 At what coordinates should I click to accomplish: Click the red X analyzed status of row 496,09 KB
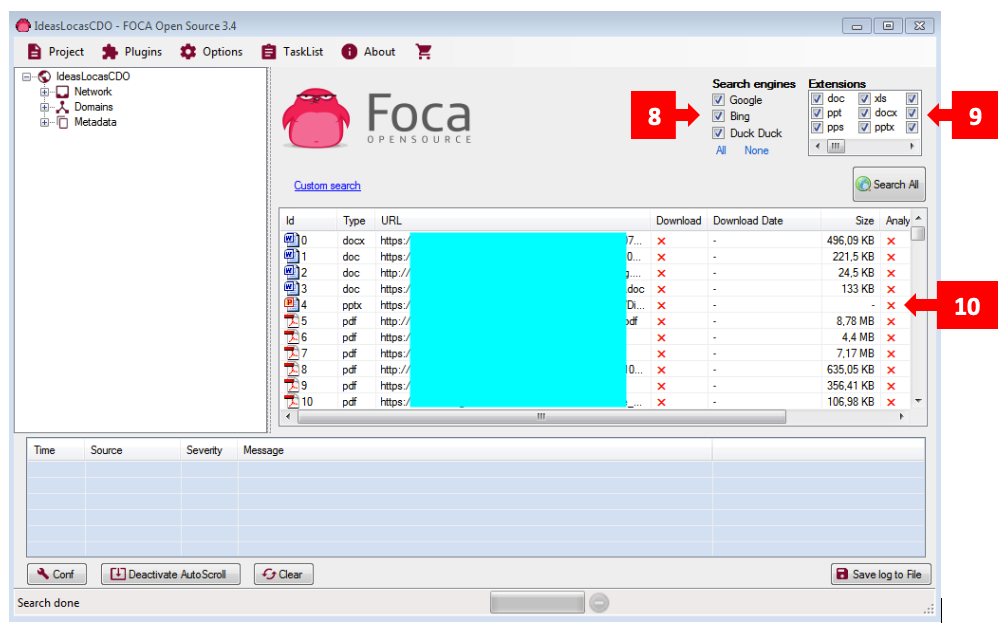pos(891,241)
